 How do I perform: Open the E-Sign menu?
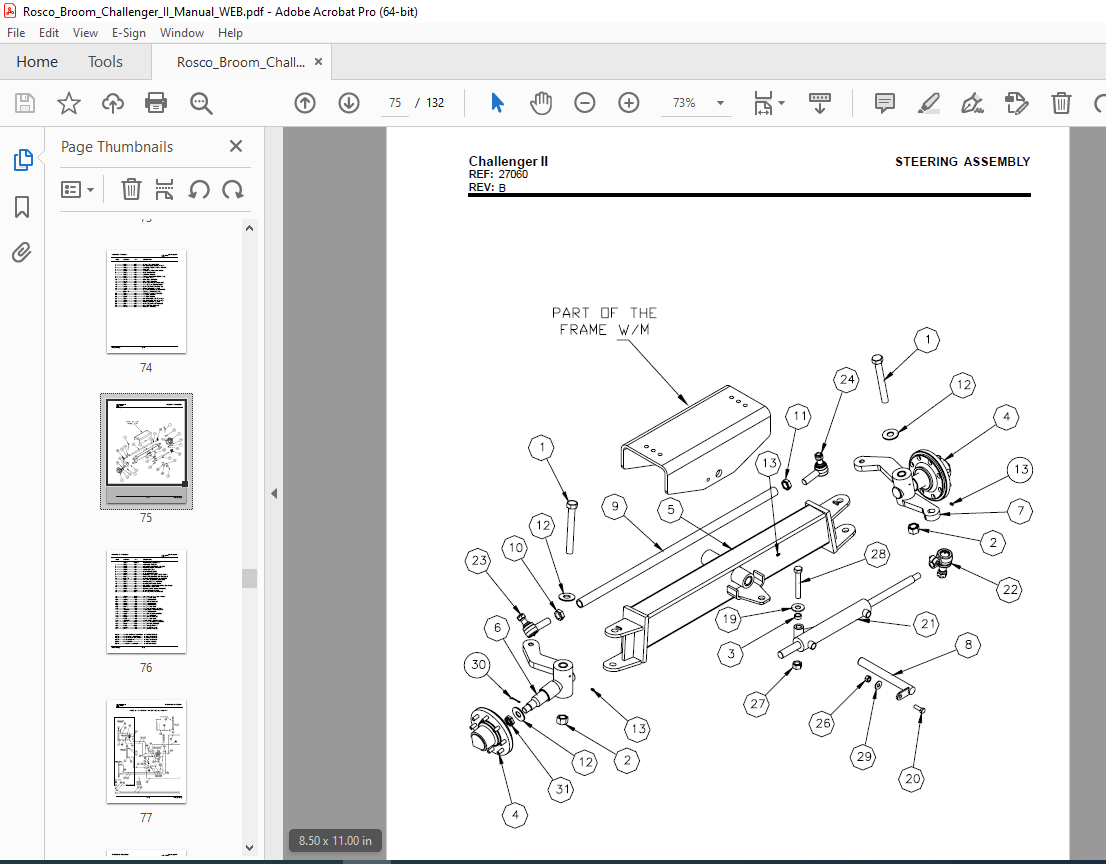[128, 32]
